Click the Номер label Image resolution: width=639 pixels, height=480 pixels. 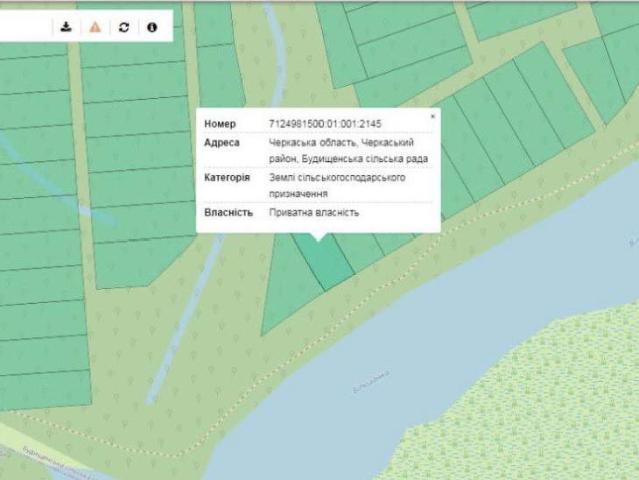[x=220, y=123]
